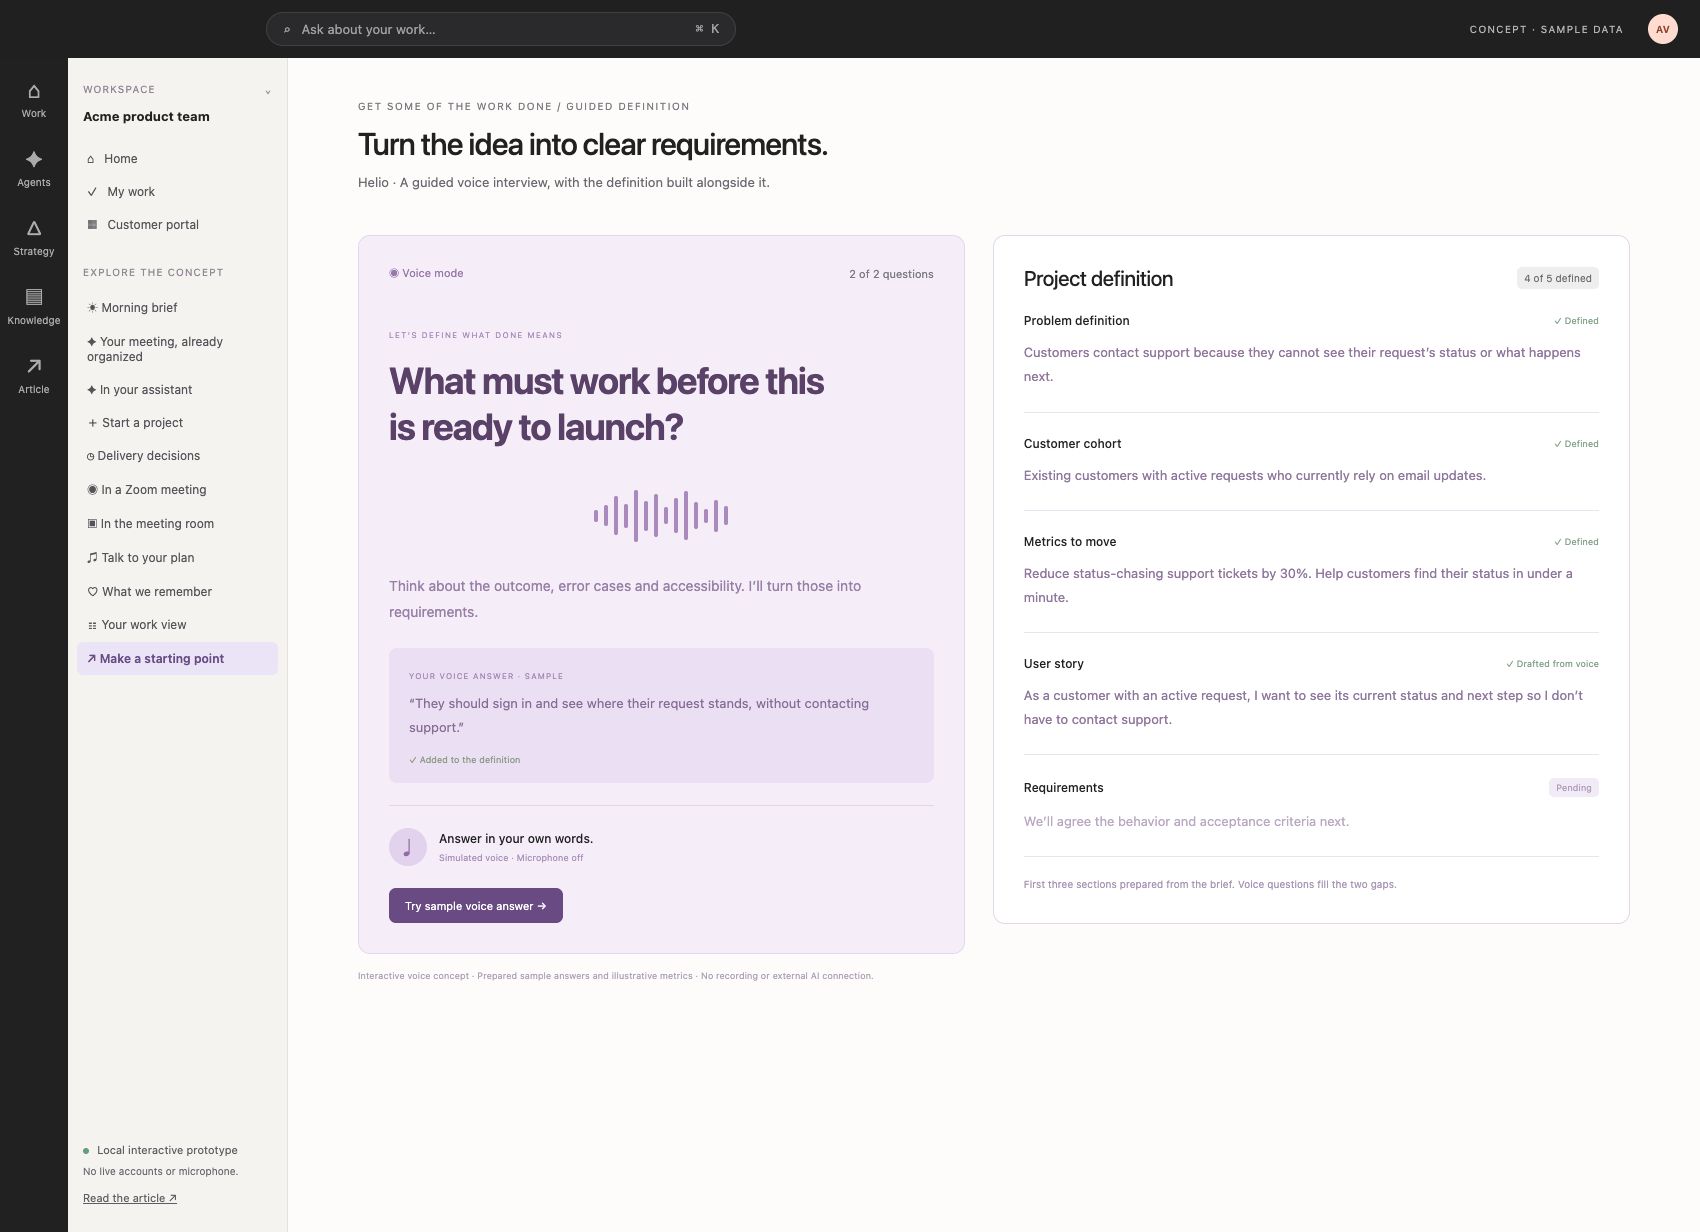Open In the meeting room item
Viewport: 1700px width, 1232px height.
[177, 524]
